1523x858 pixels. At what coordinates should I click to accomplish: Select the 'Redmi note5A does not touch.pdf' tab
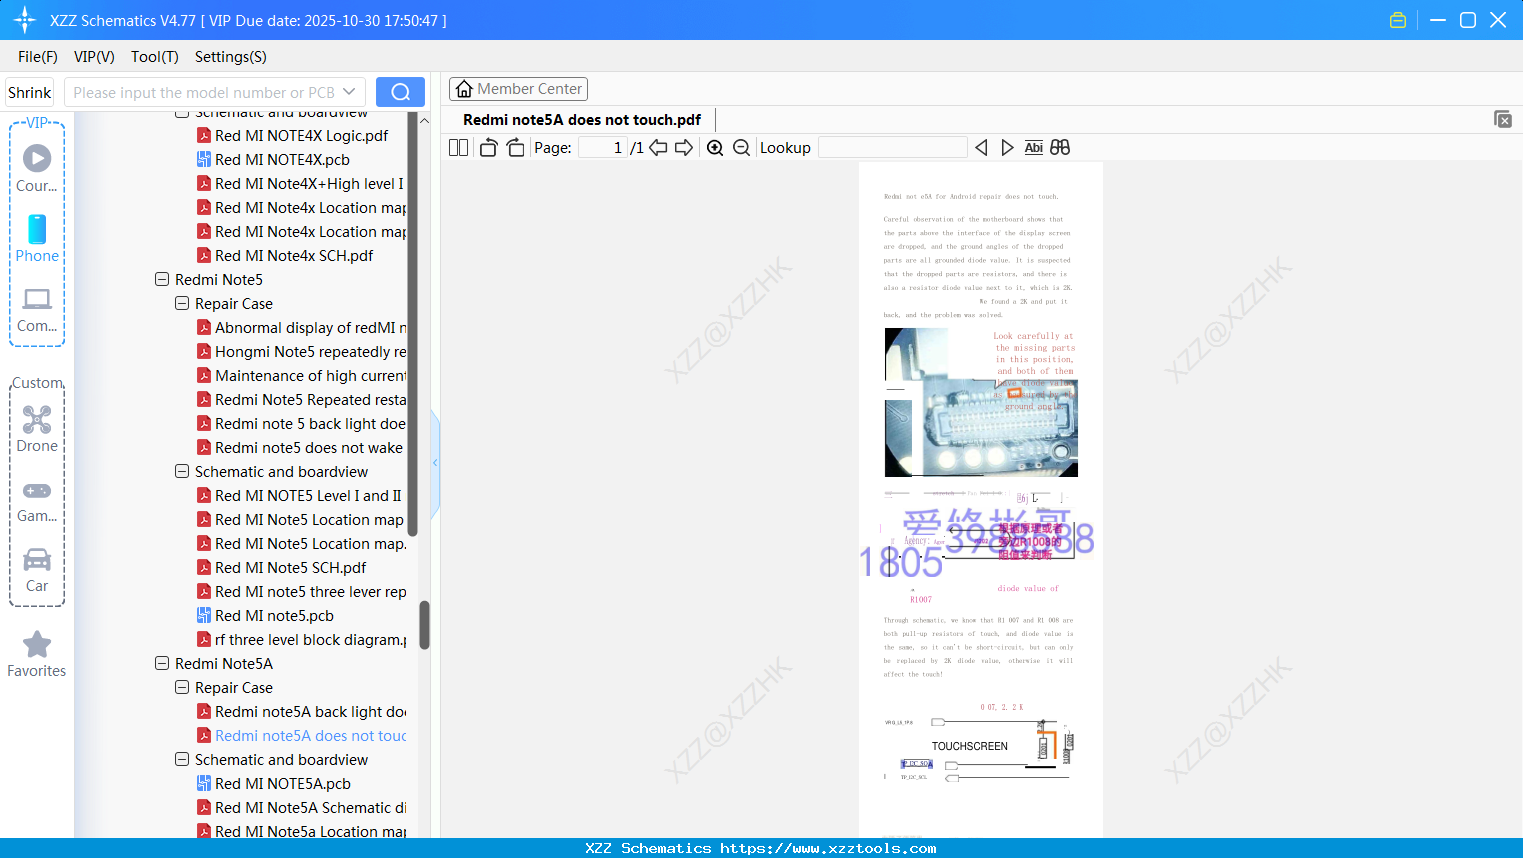coord(582,120)
